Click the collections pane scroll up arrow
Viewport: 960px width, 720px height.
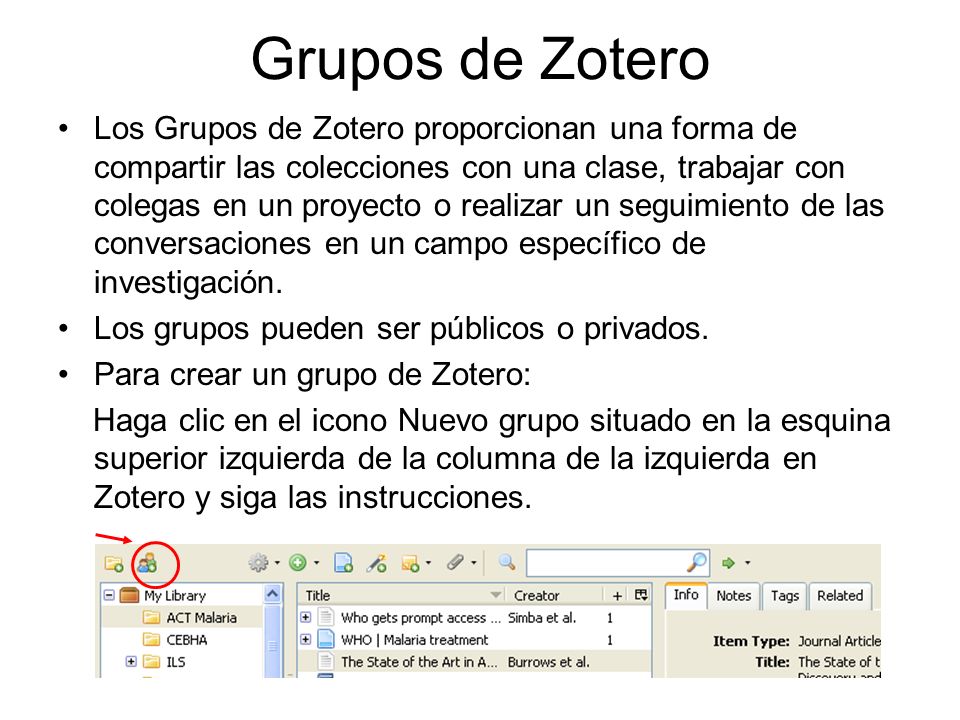272,594
